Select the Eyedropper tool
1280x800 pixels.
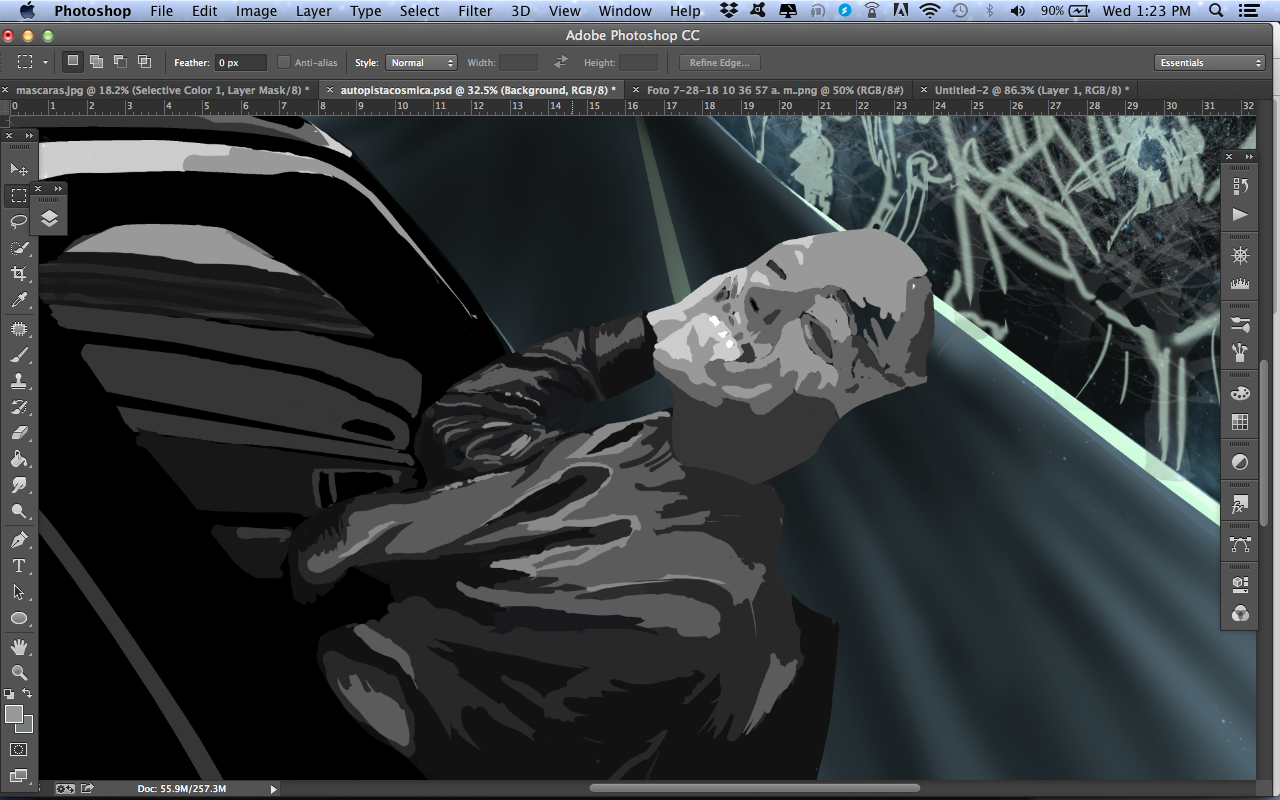click(18, 300)
